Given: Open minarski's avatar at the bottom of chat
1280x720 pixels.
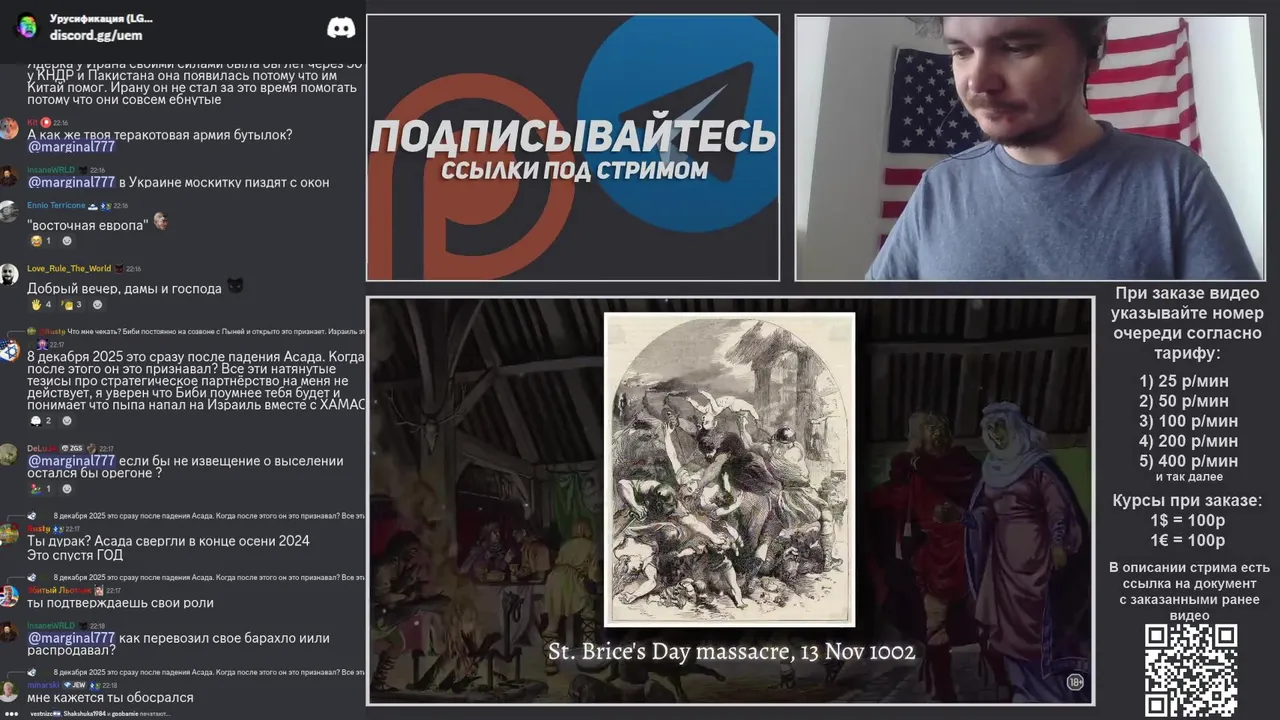Looking at the screenshot, I should 9,691.
